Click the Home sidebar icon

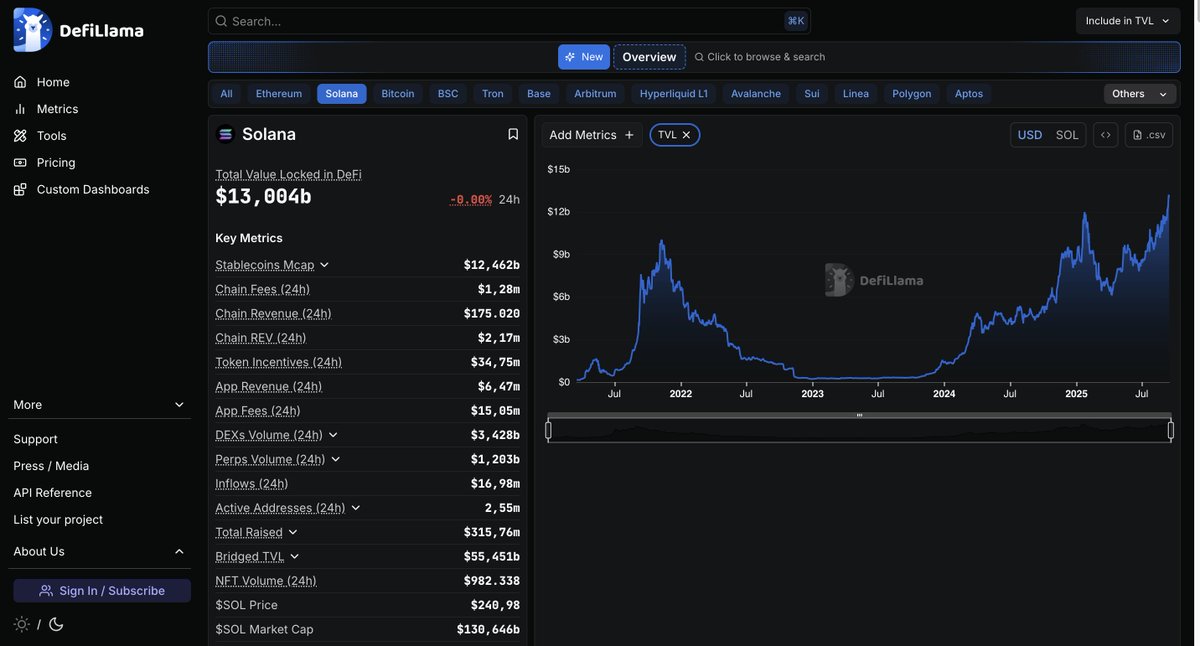tap(20, 82)
